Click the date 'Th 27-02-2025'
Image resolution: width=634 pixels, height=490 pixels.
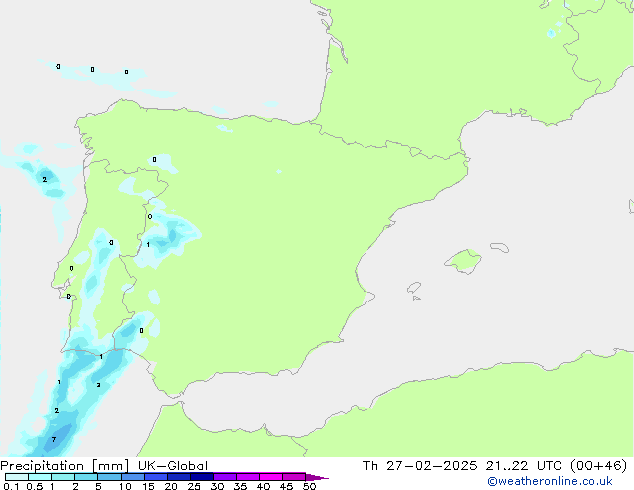[420, 466]
